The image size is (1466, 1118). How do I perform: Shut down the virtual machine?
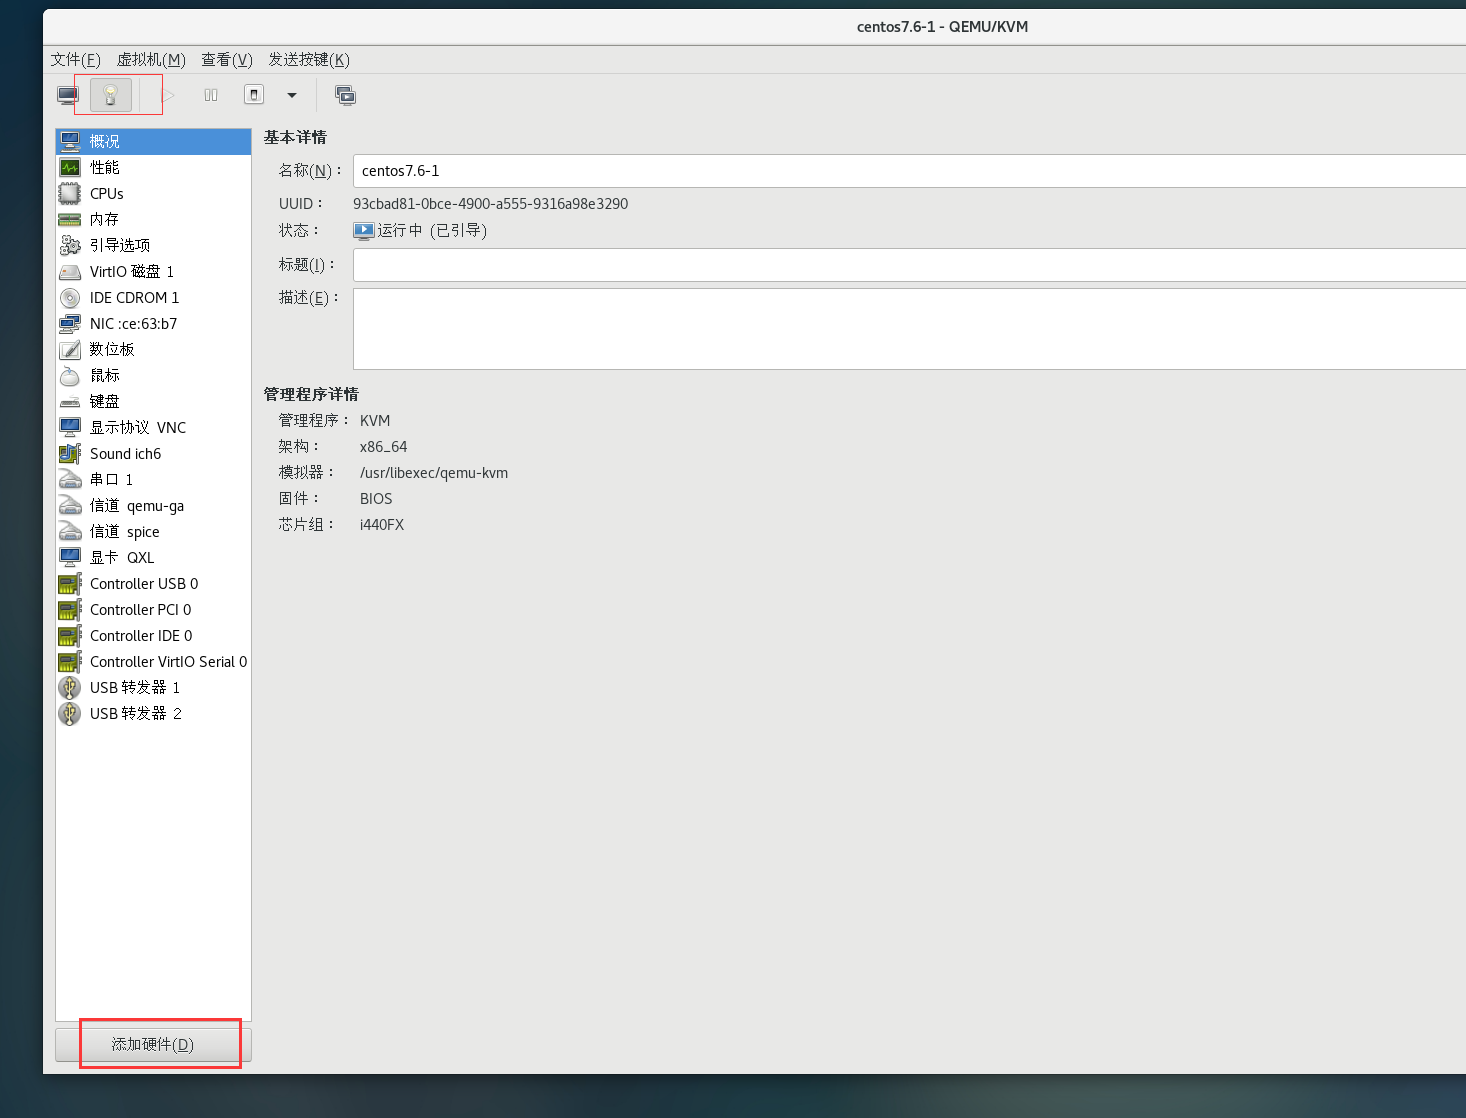(x=254, y=95)
